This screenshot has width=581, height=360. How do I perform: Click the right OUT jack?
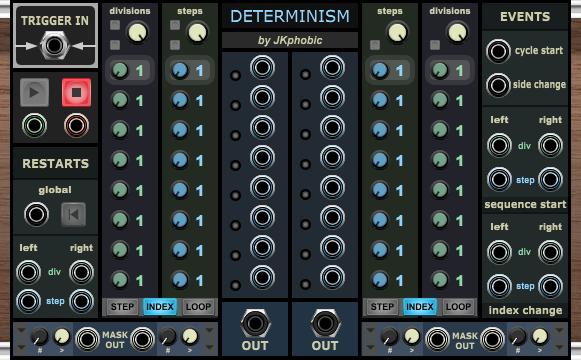[325, 323]
